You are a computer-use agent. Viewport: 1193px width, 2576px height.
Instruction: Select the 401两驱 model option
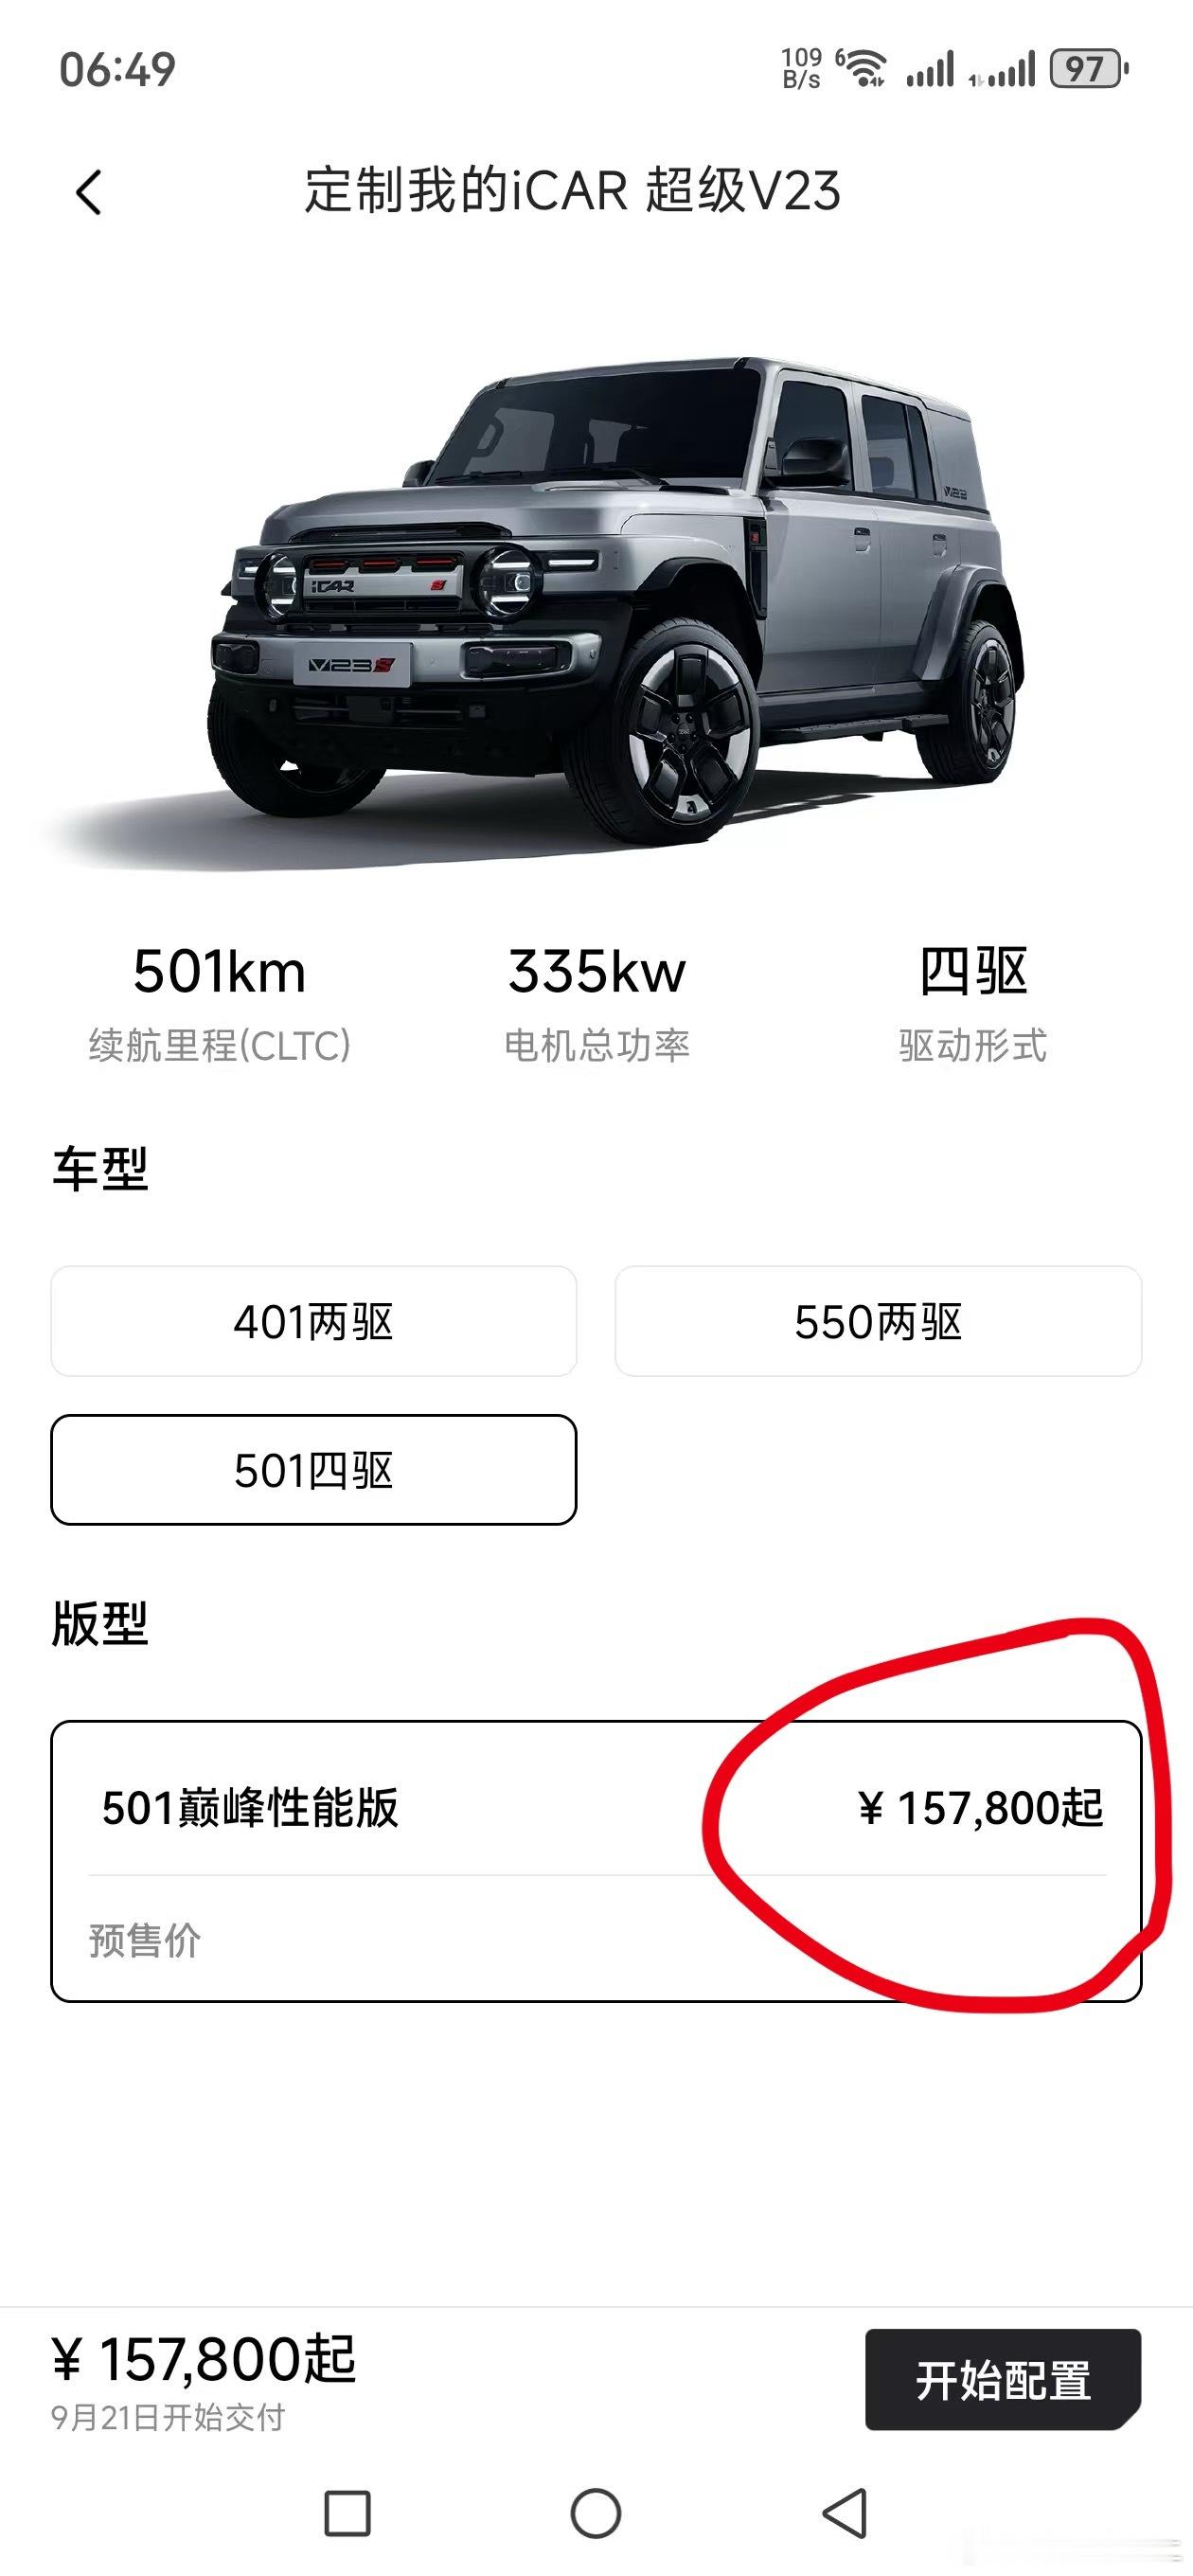[314, 1321]
